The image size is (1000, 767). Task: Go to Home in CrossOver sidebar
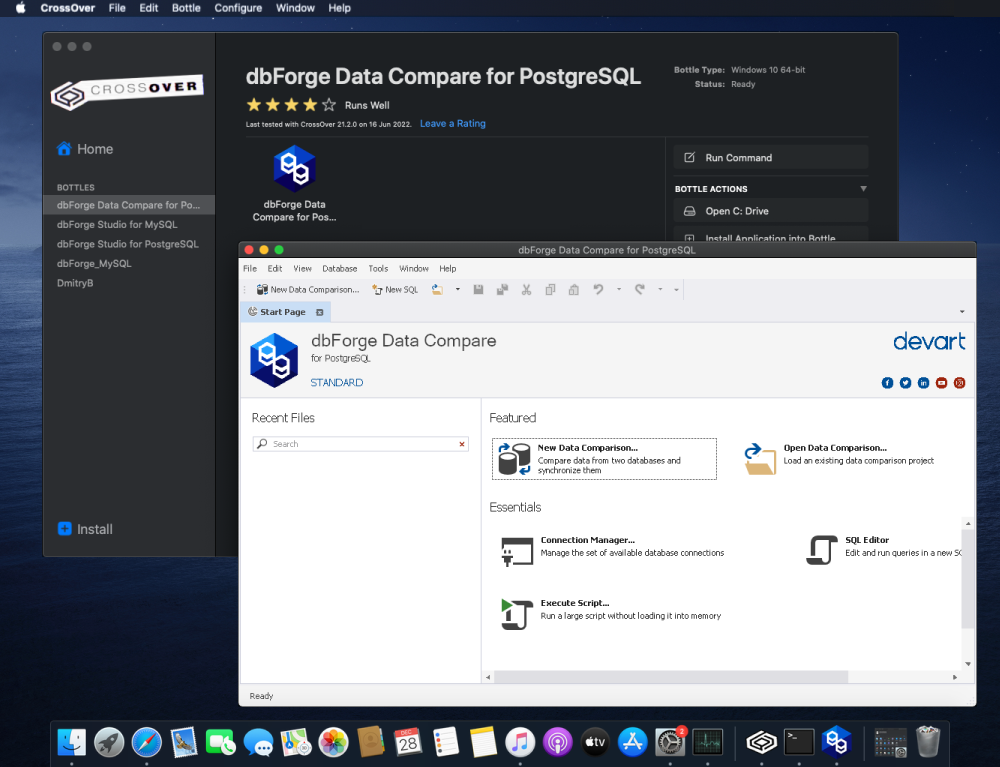tap(85, 149)
